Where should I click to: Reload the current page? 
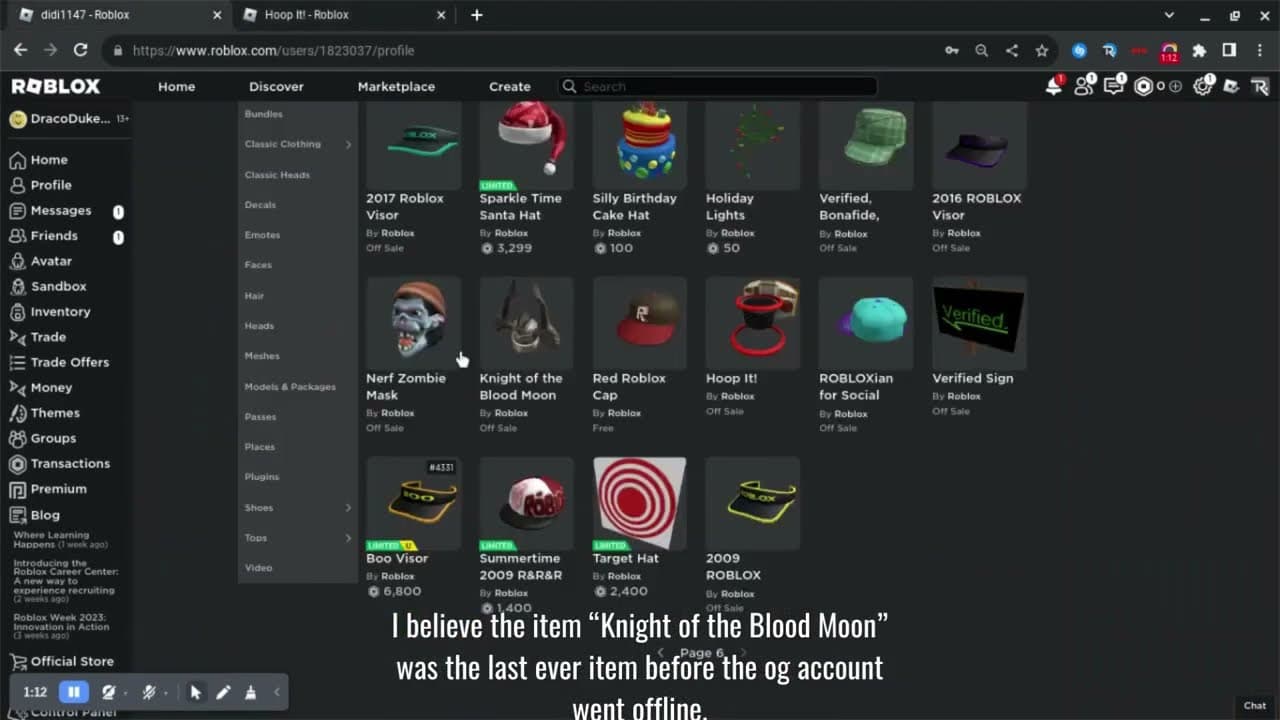(x=81, y=50)
